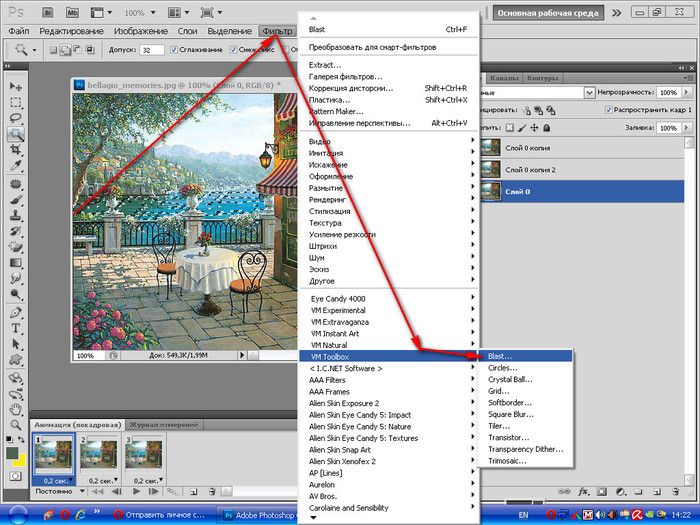Toggle the Смеж.пикс checkbox
Viewport: 700px width, 525px height.
coord(233,50)
